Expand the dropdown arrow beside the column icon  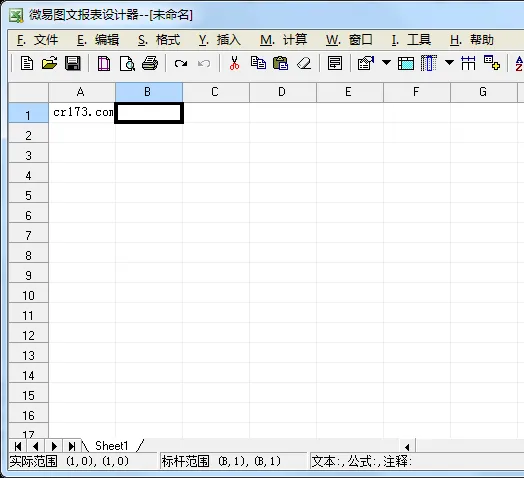[x=449, y=62]
